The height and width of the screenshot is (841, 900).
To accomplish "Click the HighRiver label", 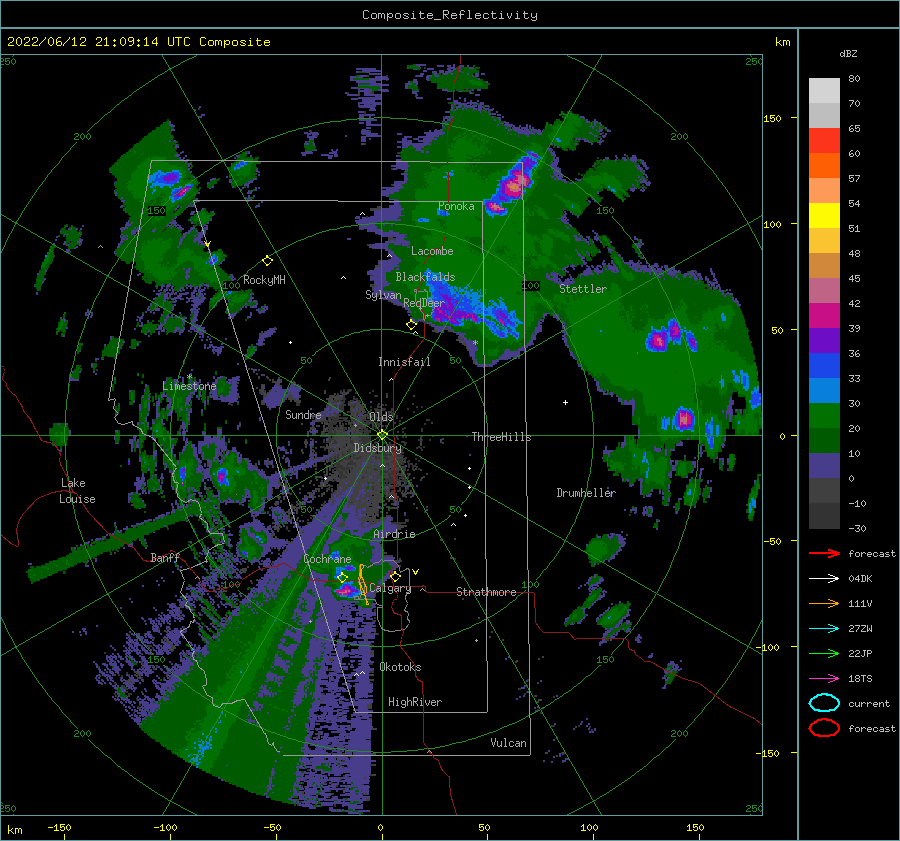I will coord(415,702).
